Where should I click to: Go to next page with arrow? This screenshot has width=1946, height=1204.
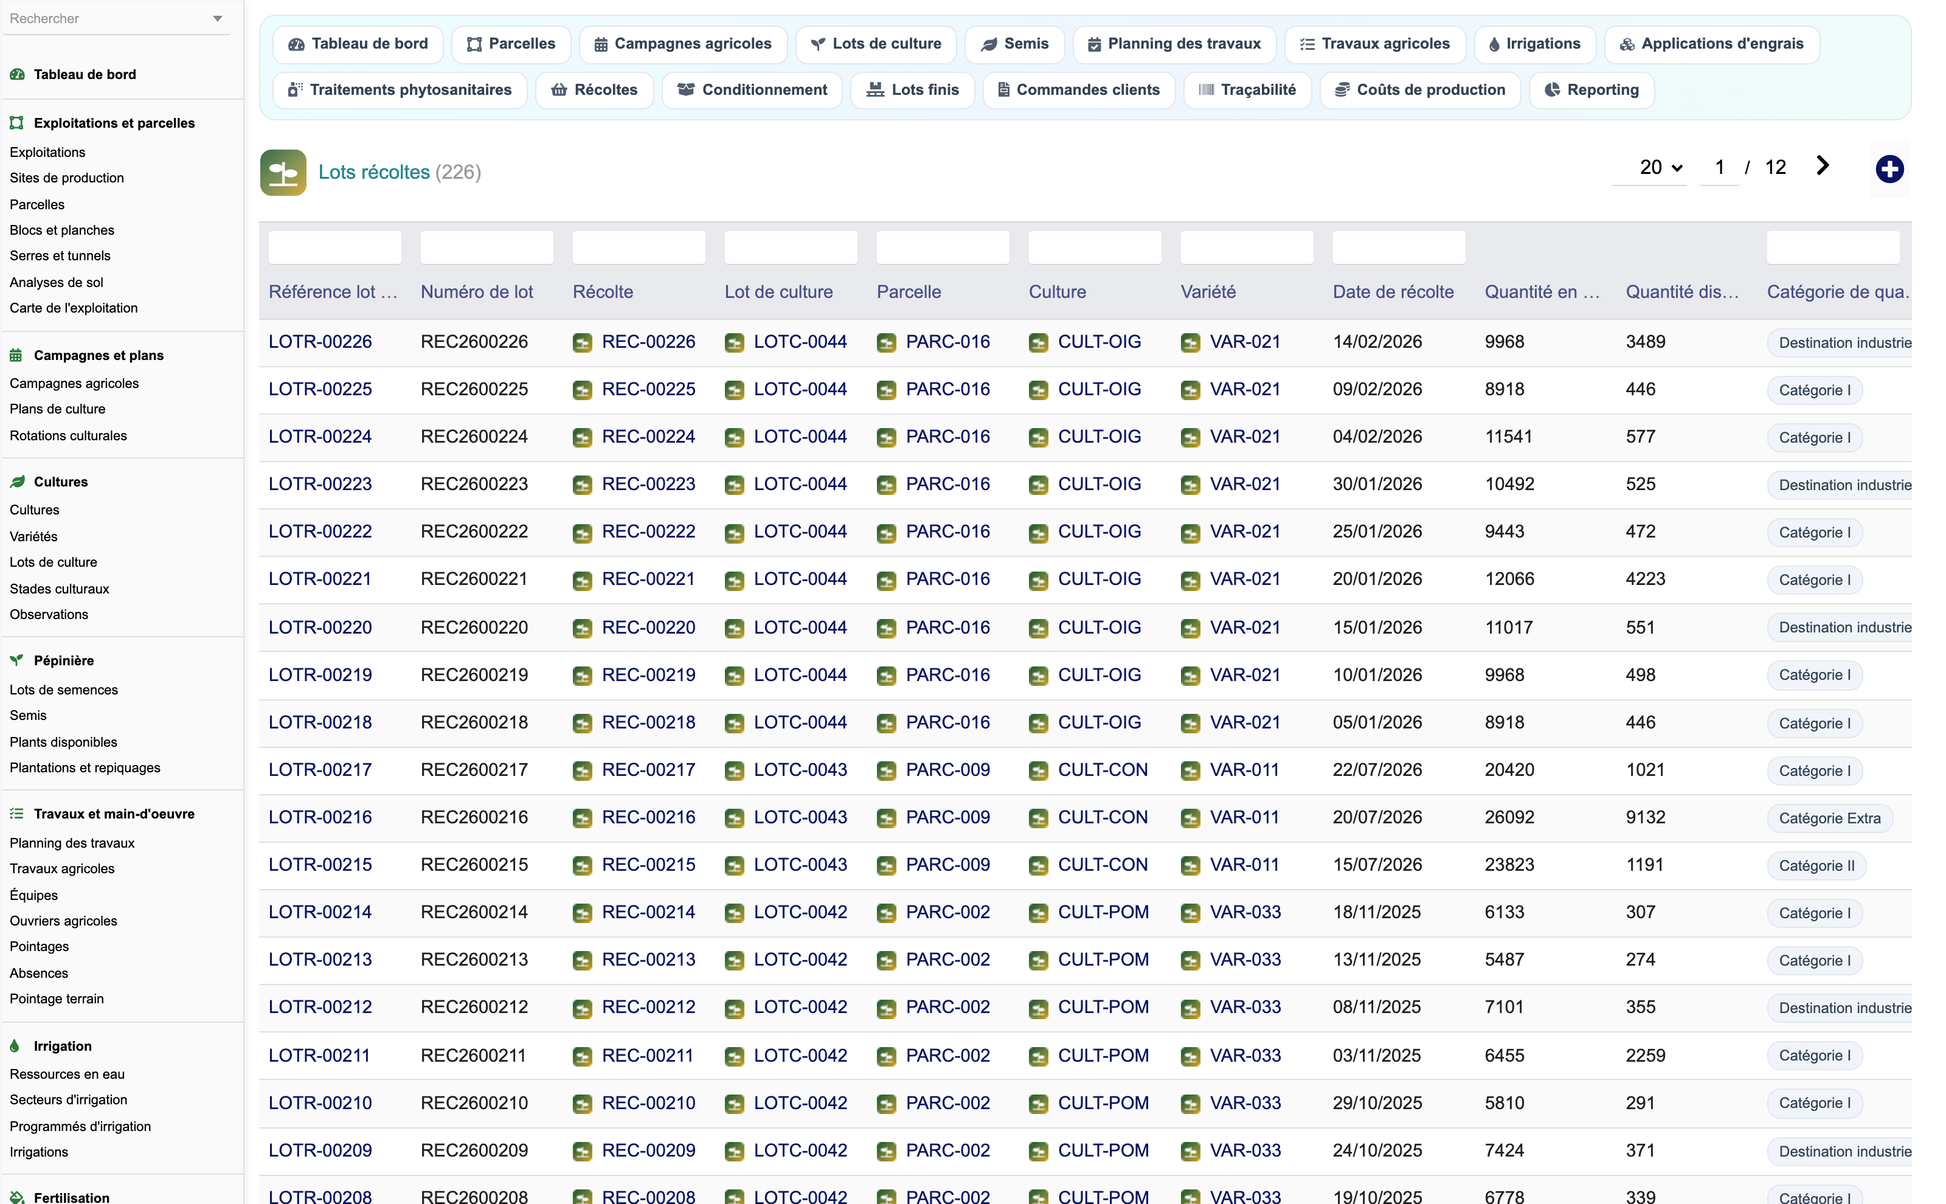1822,166
